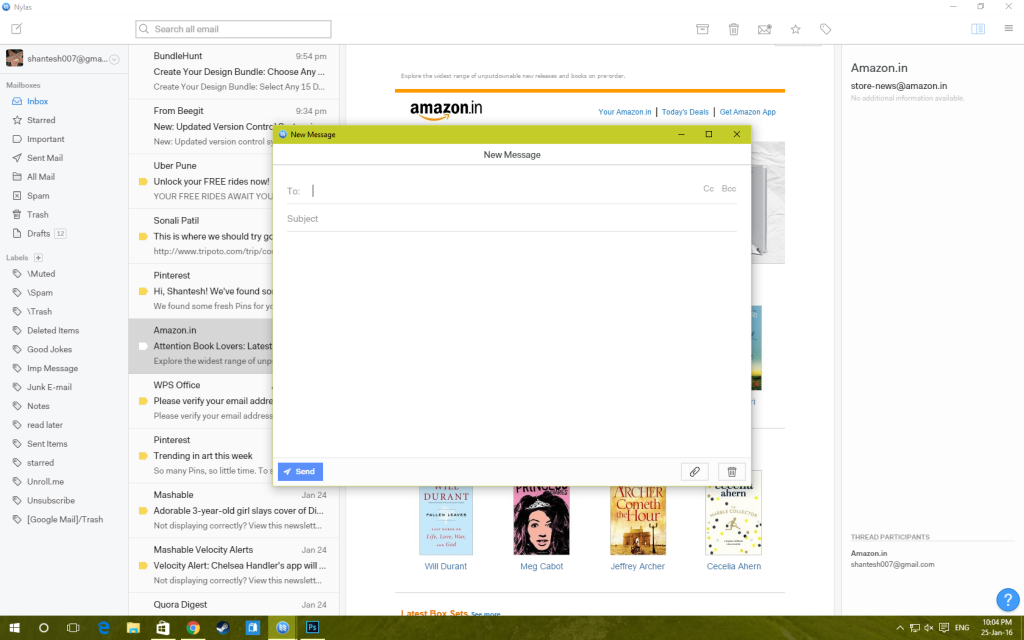Open the label tag icon in the toolbar

click(x=825, y=29)
